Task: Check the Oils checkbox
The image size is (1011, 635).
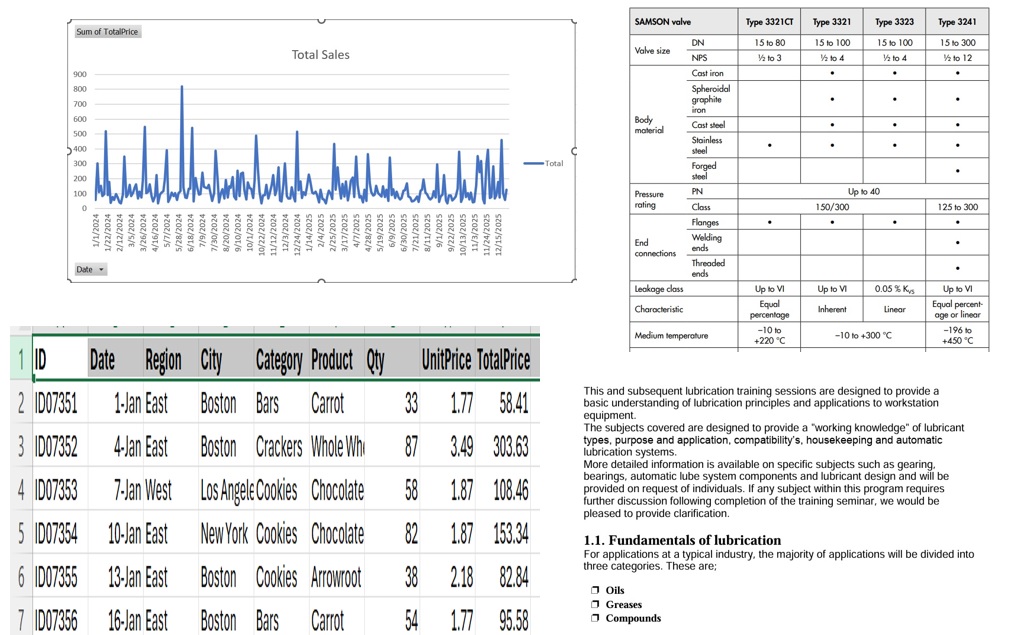Action: [594, 590]
